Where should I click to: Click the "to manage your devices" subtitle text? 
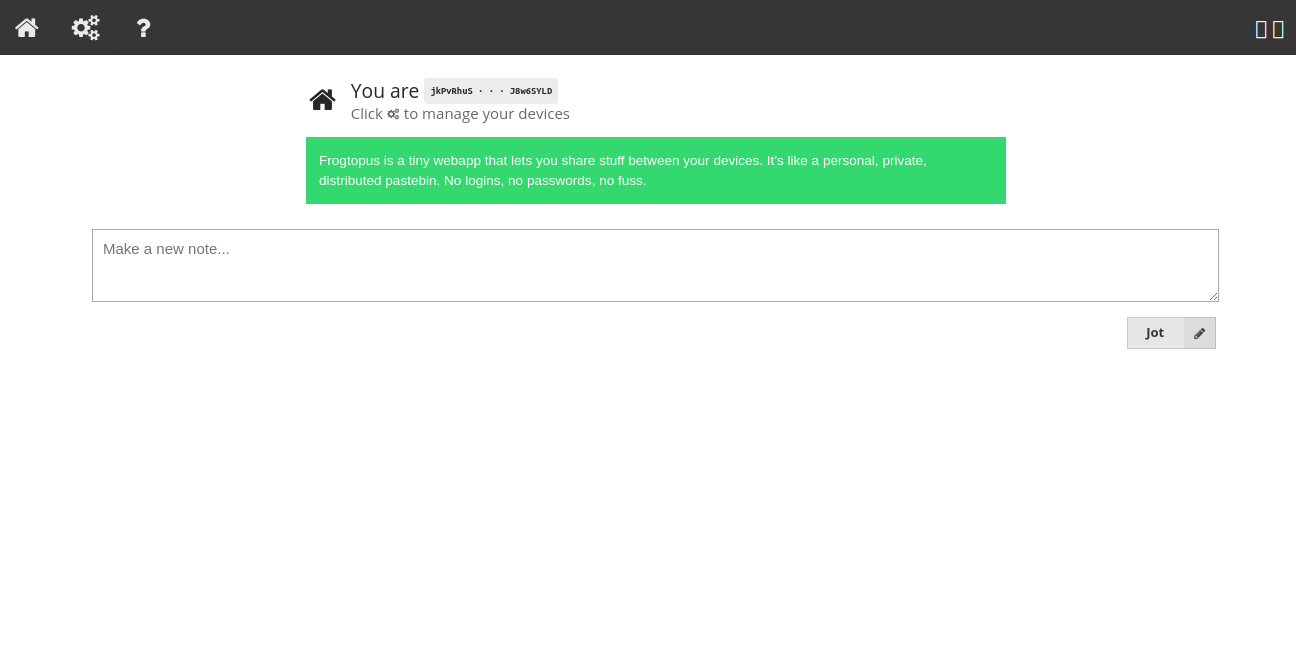[x=487, y=114]
